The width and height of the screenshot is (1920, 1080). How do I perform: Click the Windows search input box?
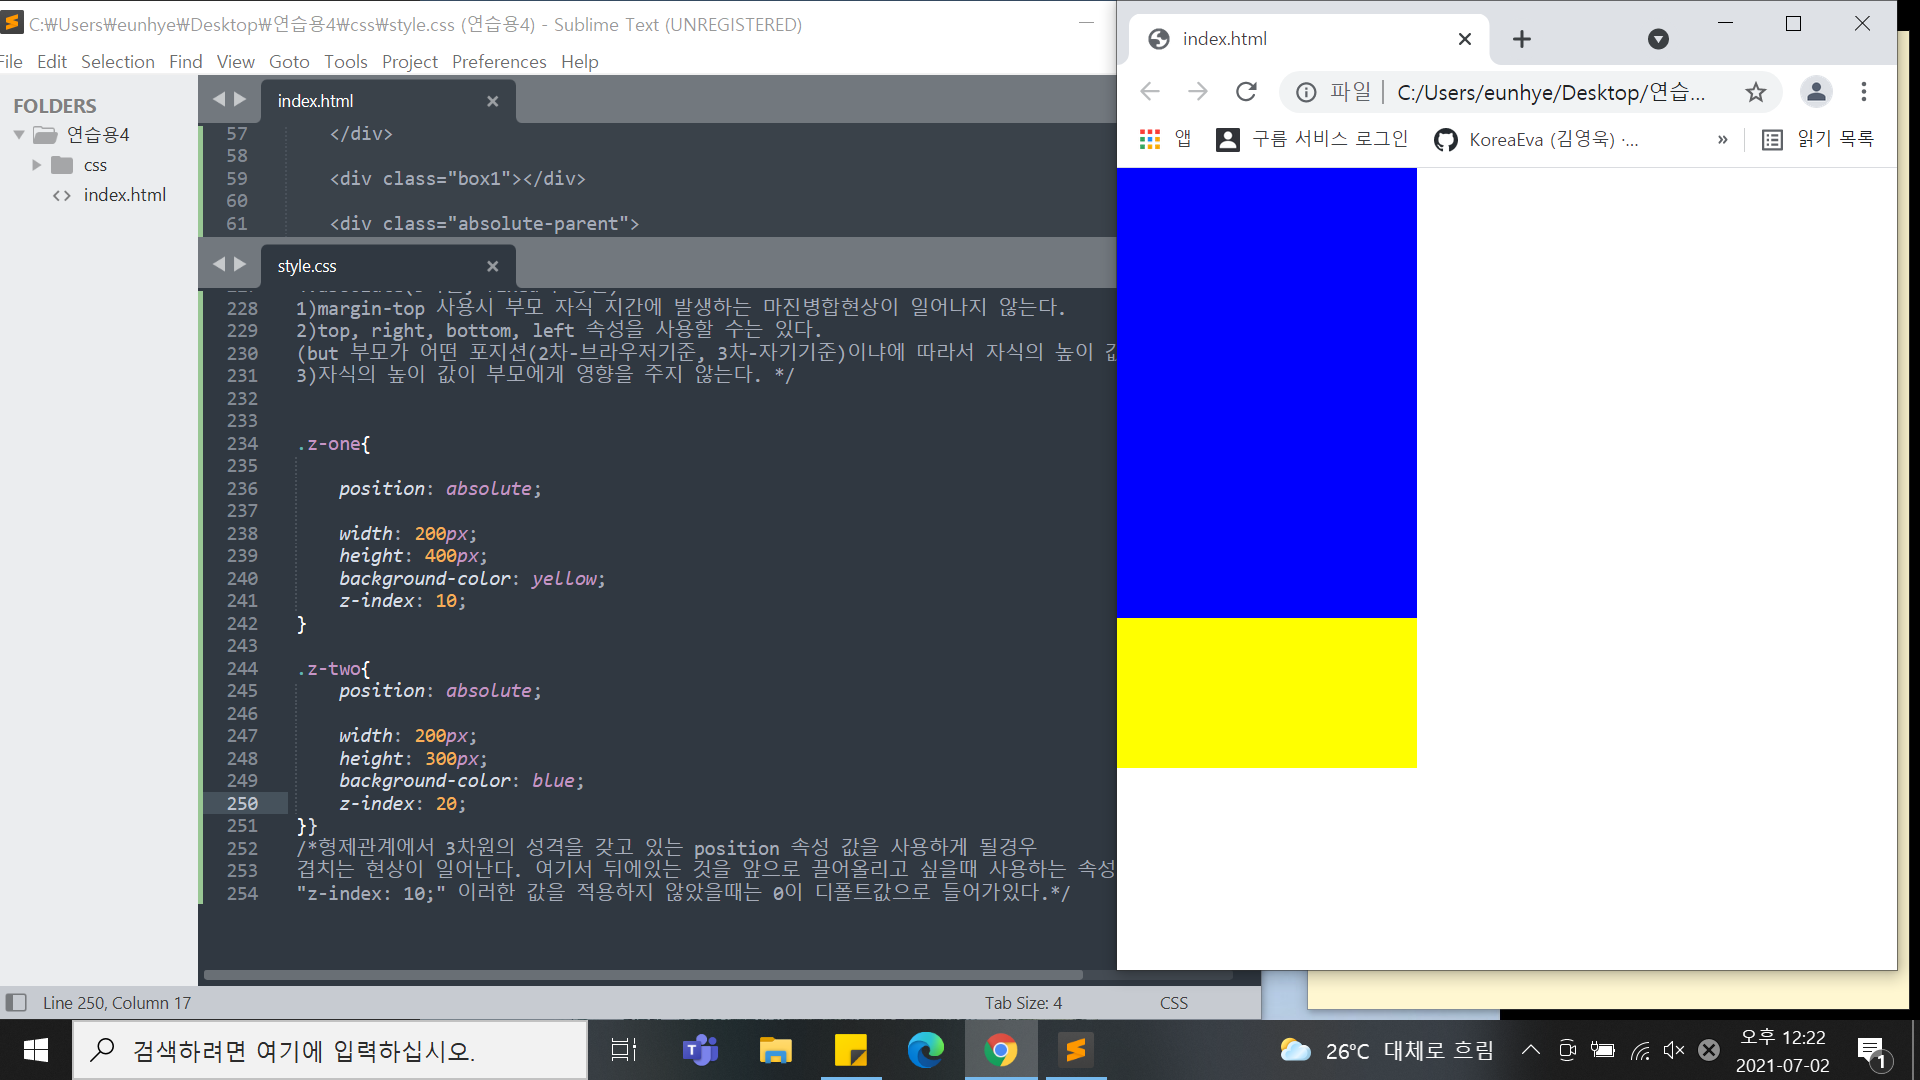click(330, 1050)
